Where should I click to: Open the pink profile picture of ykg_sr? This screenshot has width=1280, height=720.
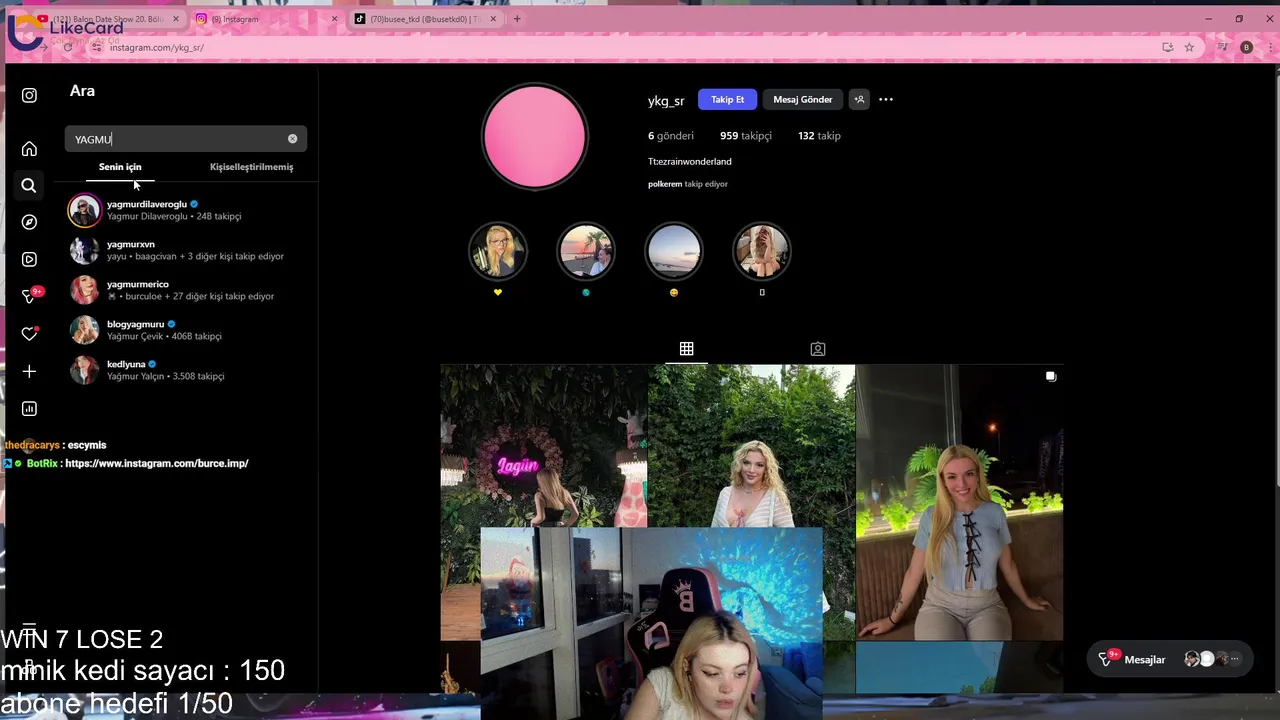pyautogui.click(x=535, y=137)
